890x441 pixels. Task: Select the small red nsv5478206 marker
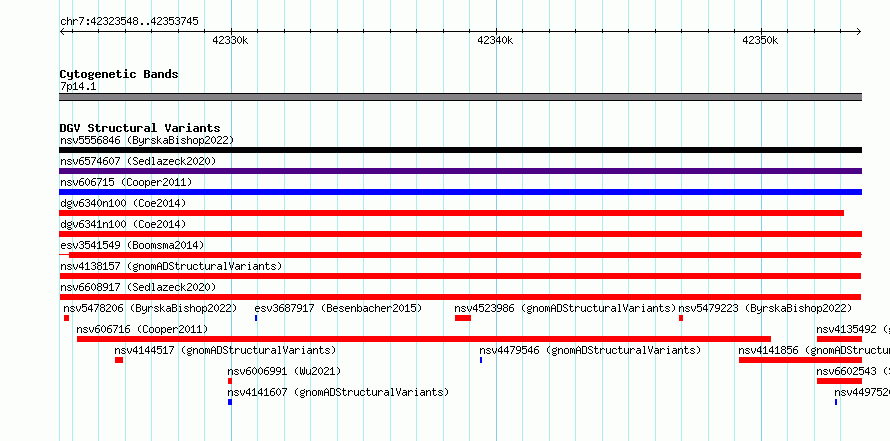[66, 318]
